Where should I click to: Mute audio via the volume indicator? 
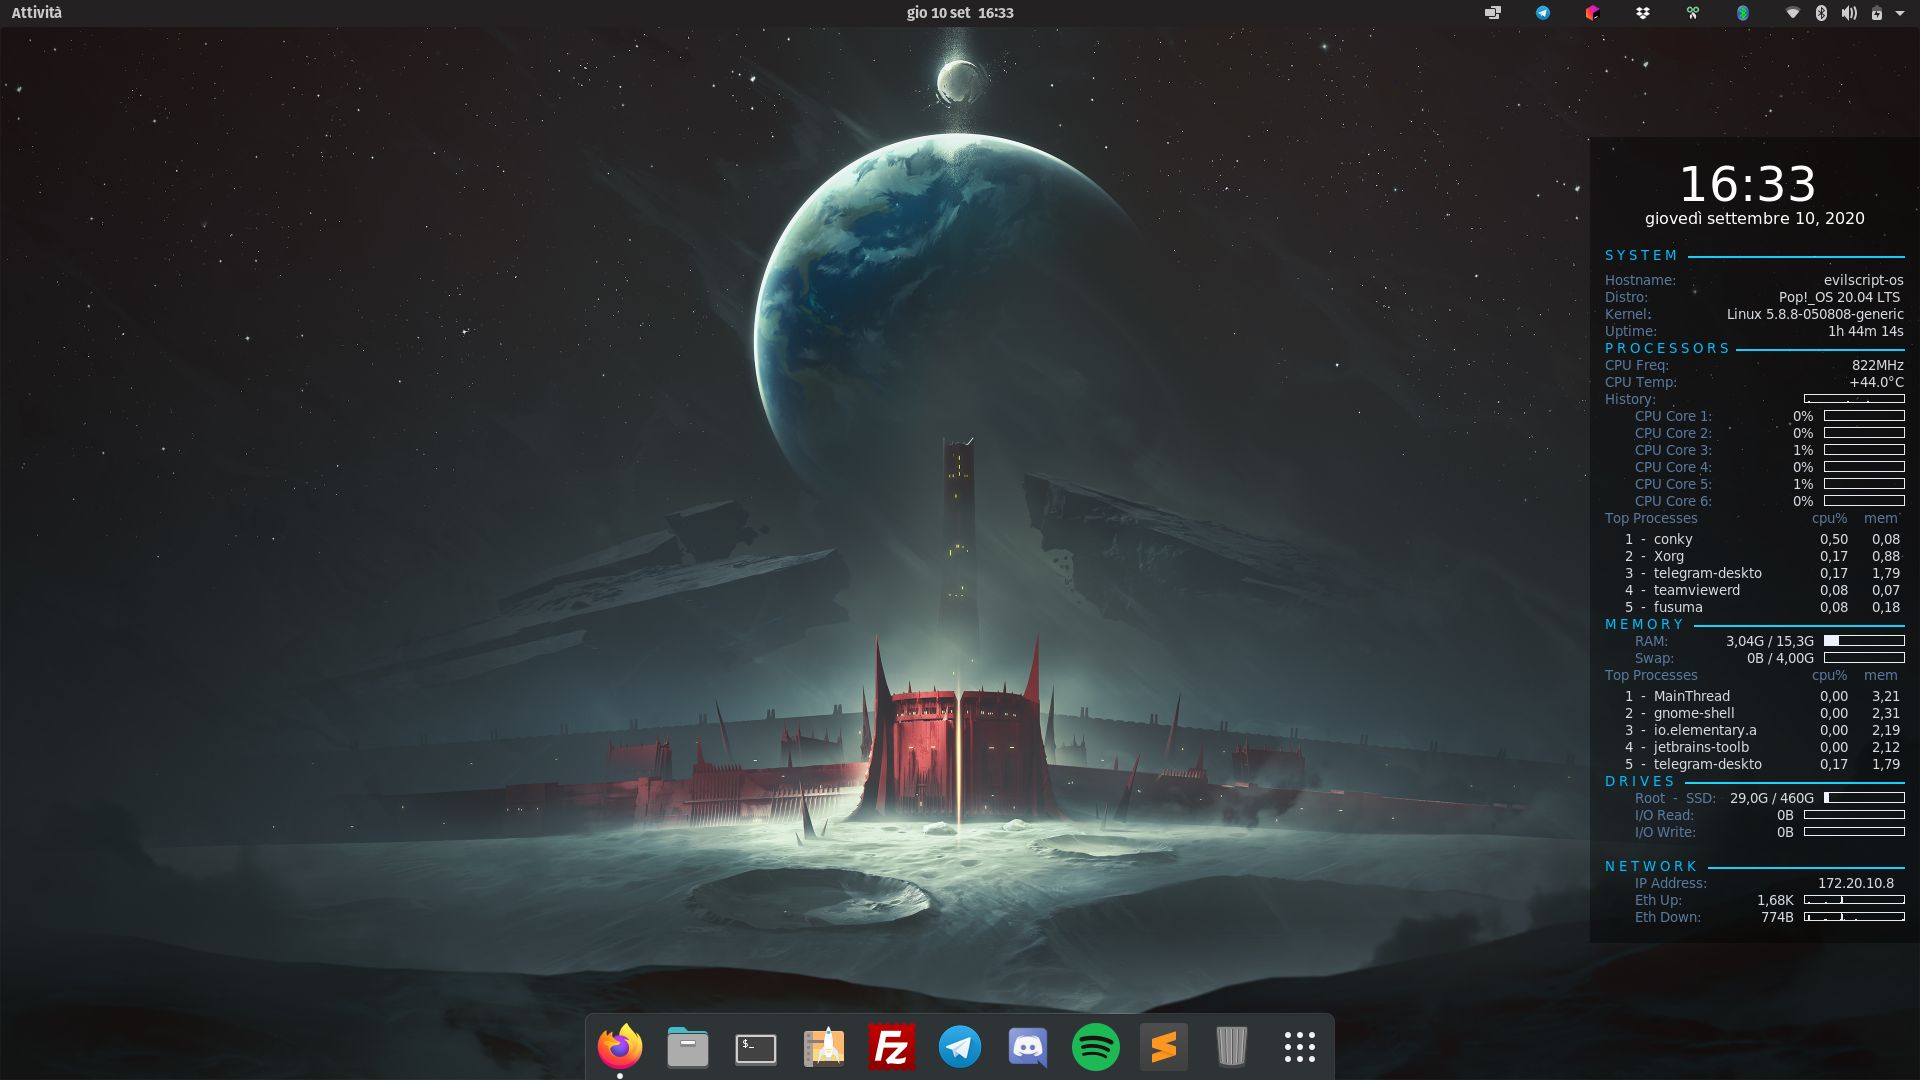pyautogui.click(x=1850, y=13)
